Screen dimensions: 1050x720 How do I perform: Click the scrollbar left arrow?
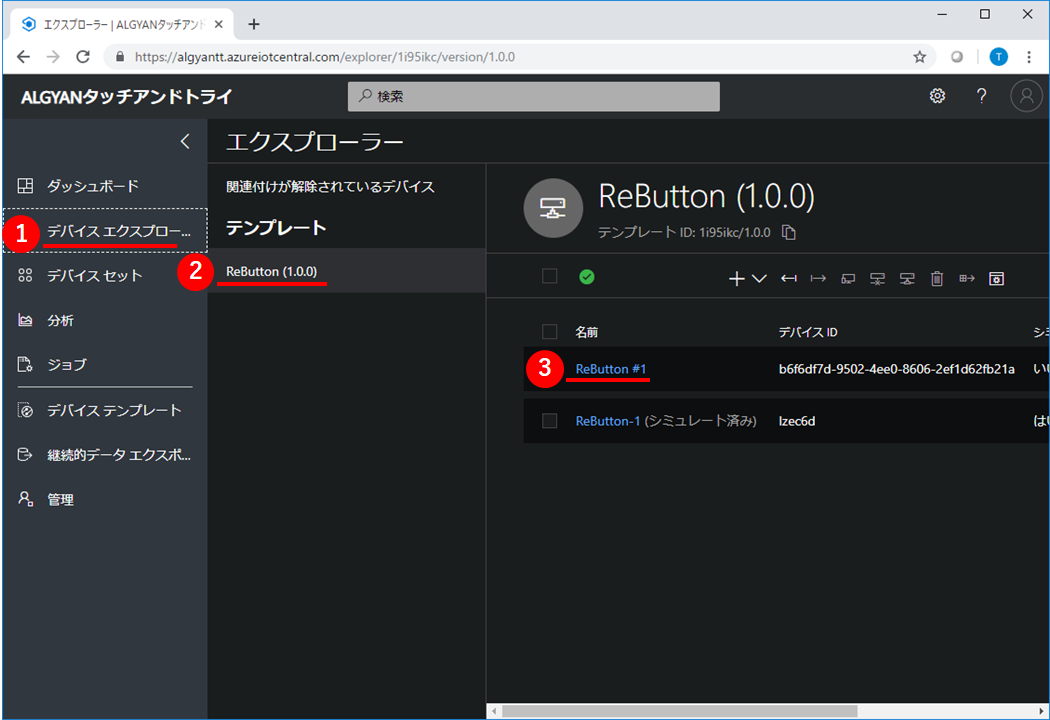tap(494, 711)
